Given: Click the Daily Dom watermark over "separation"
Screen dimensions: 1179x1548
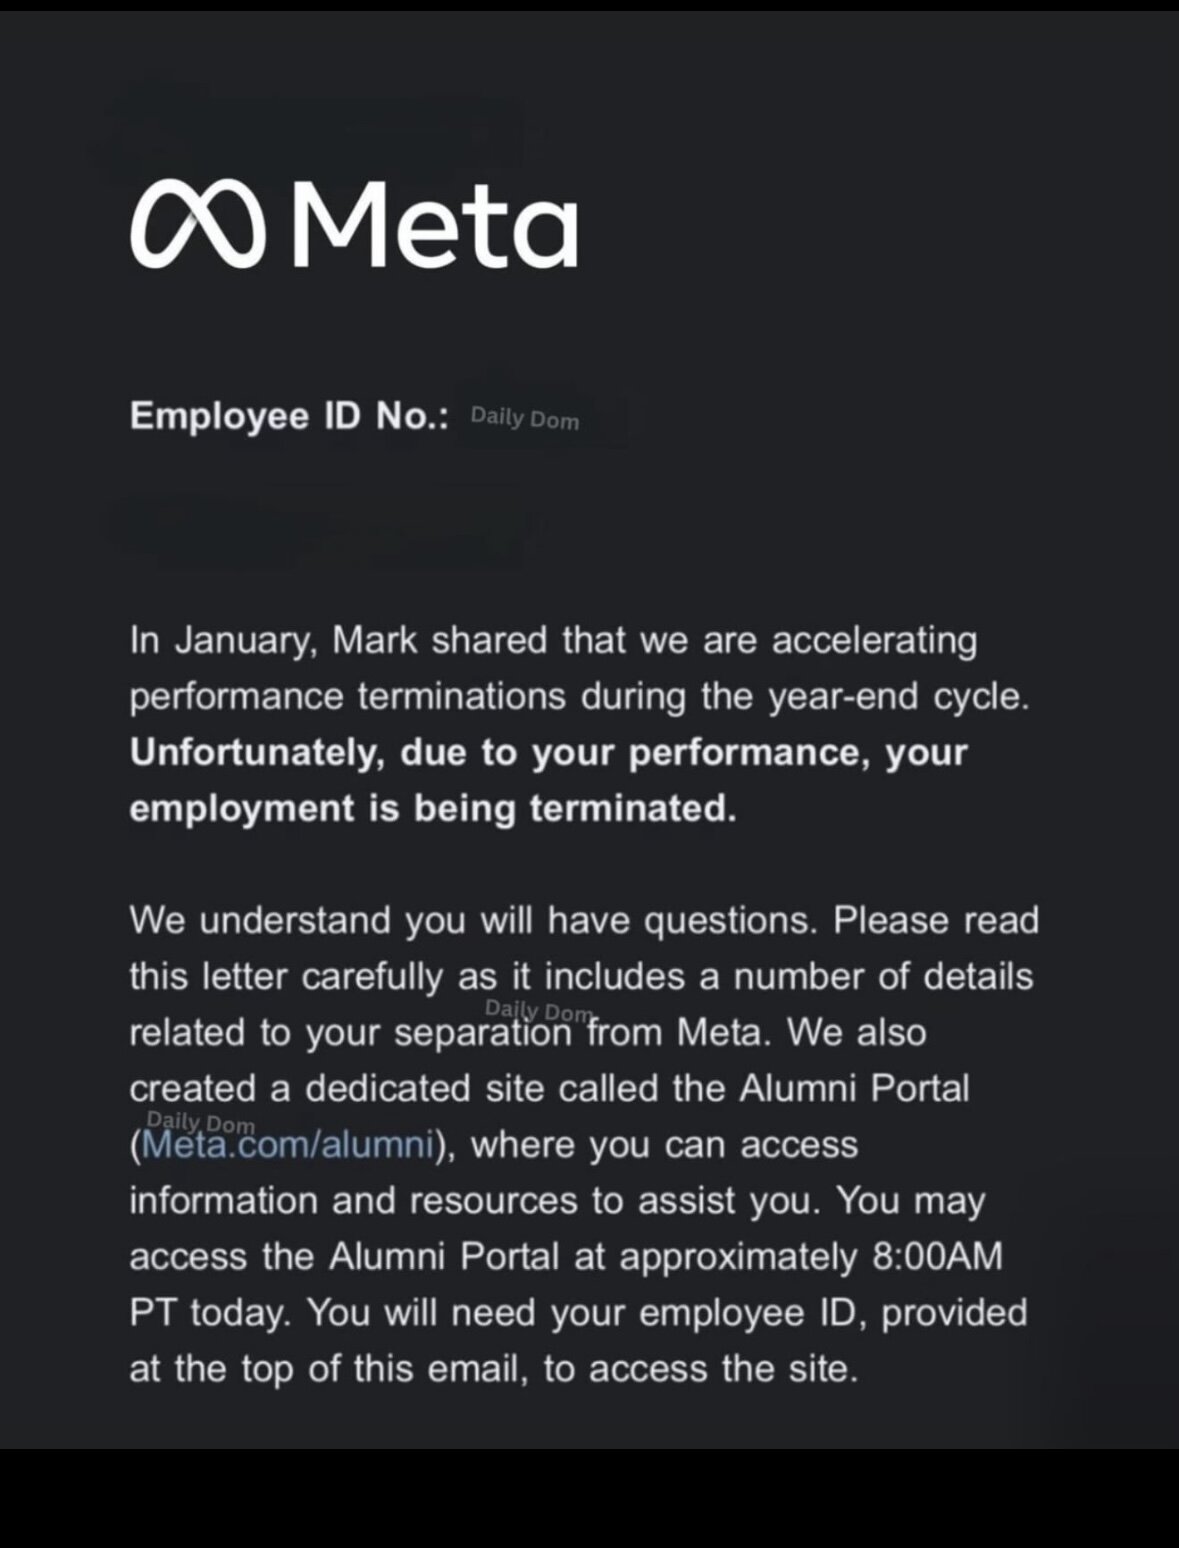Looking at the screenshot, I should [x=538, y=1012].
